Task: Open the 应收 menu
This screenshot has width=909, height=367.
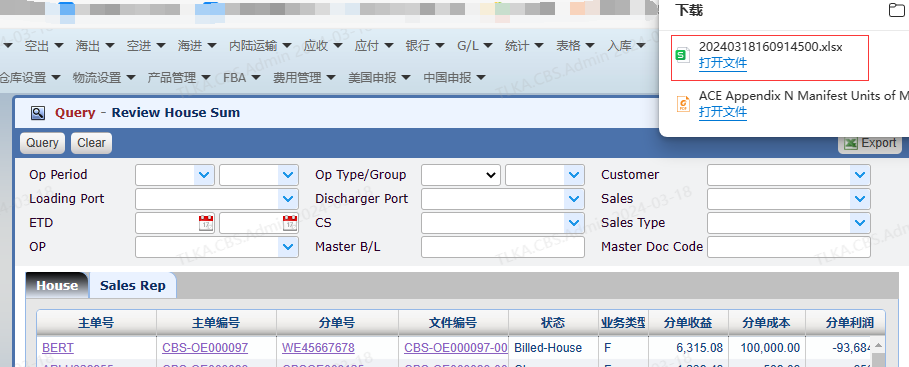Action: (322, 46)
